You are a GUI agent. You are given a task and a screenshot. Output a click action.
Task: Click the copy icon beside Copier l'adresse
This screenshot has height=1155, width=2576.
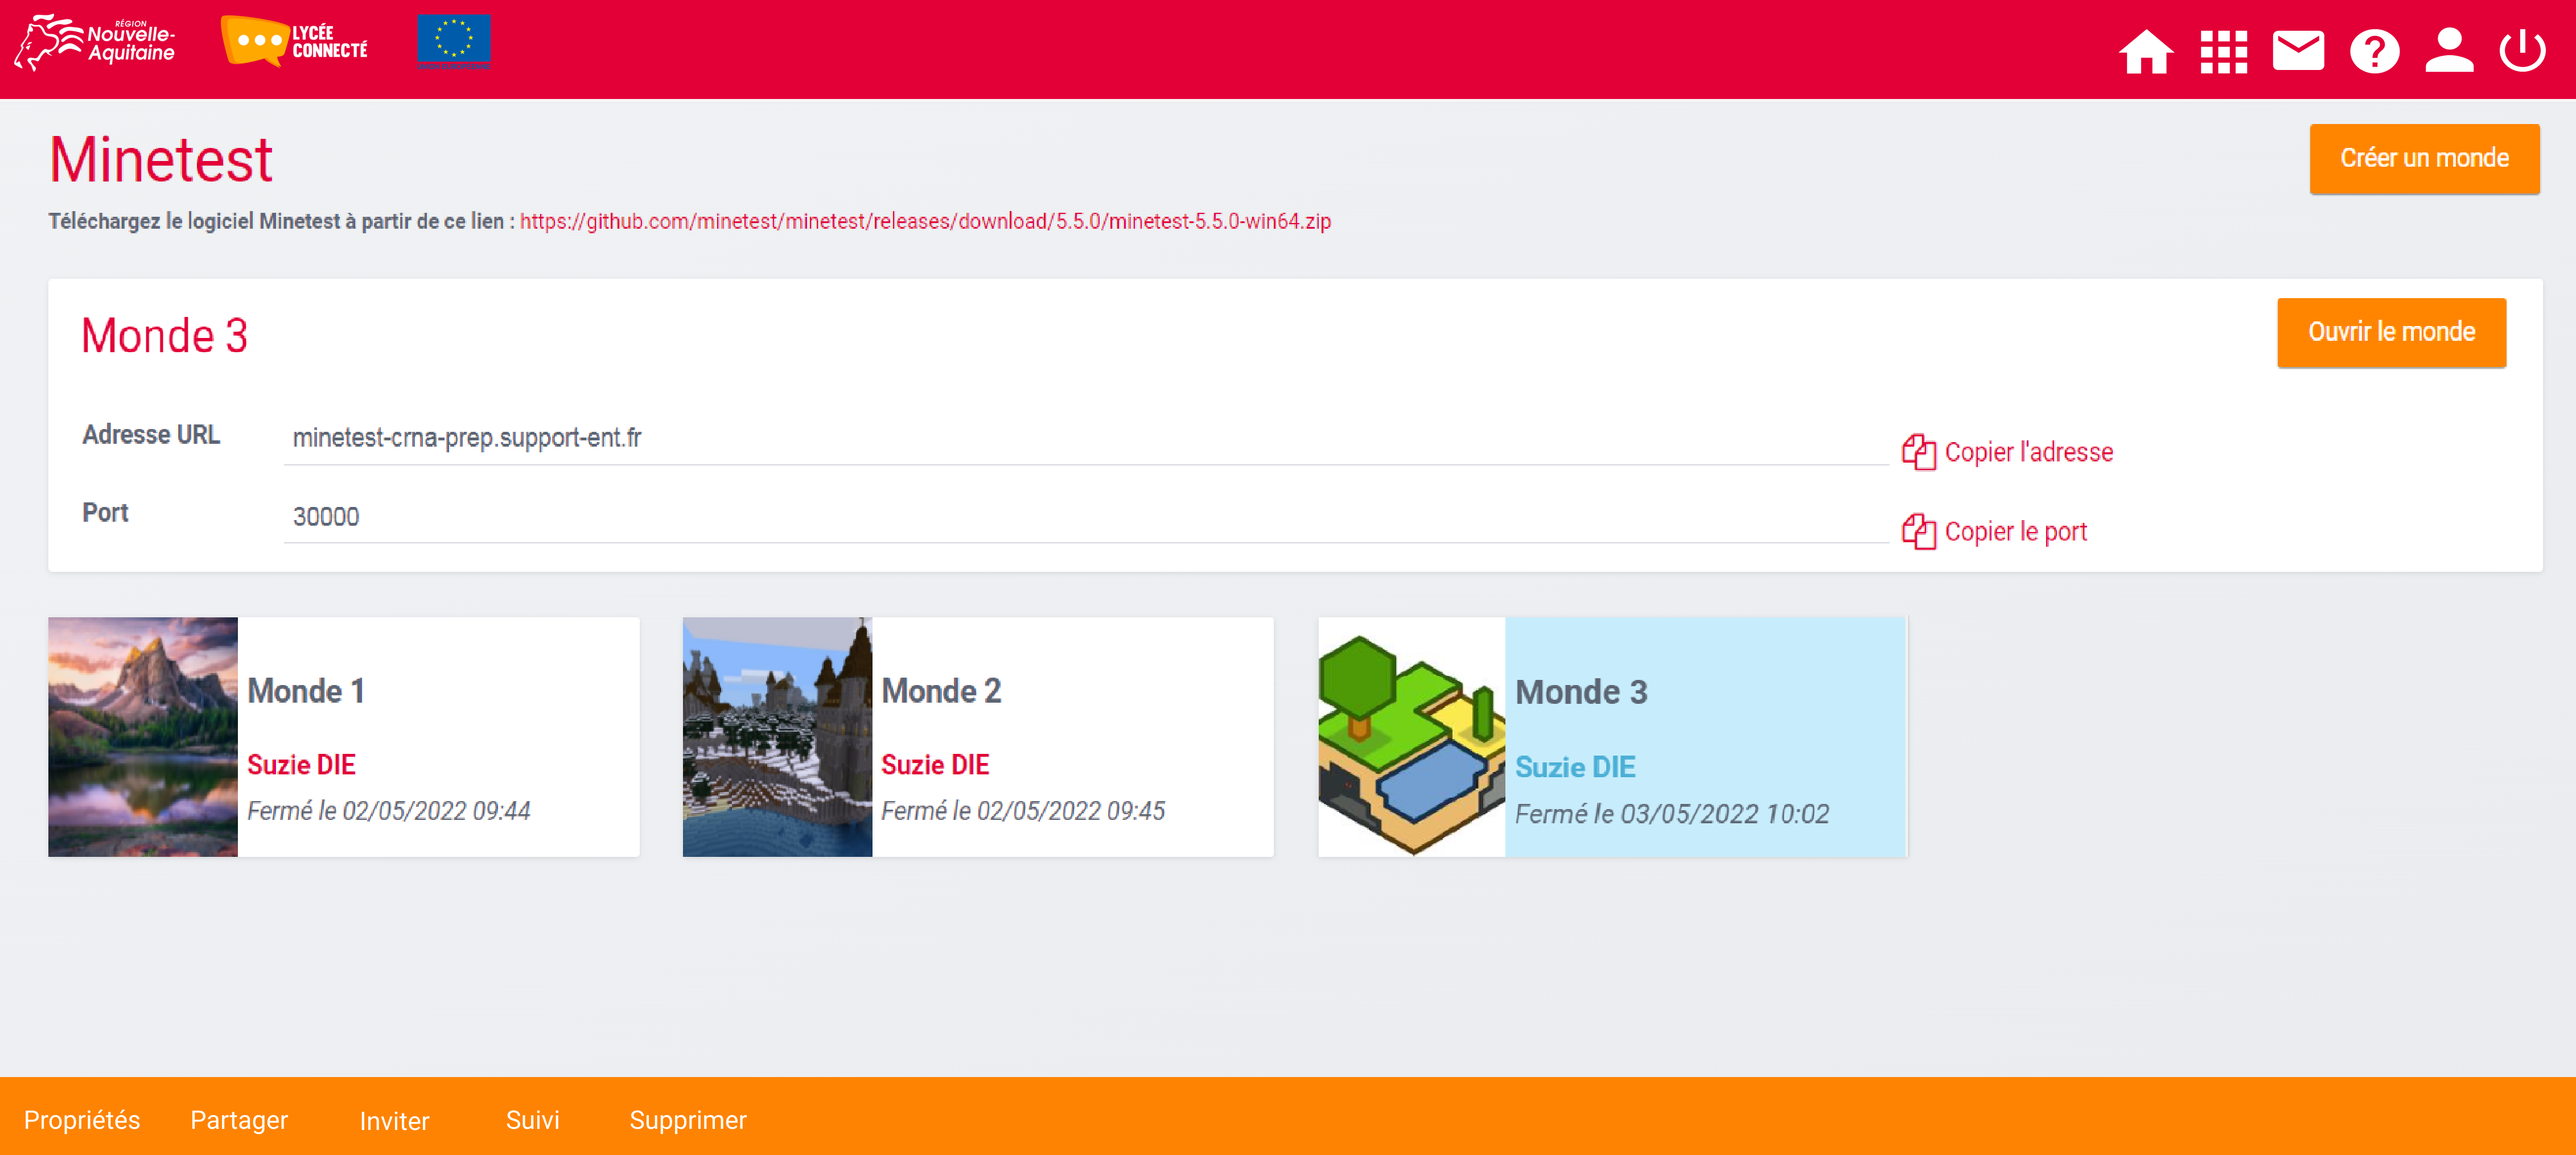[1918, 452]
